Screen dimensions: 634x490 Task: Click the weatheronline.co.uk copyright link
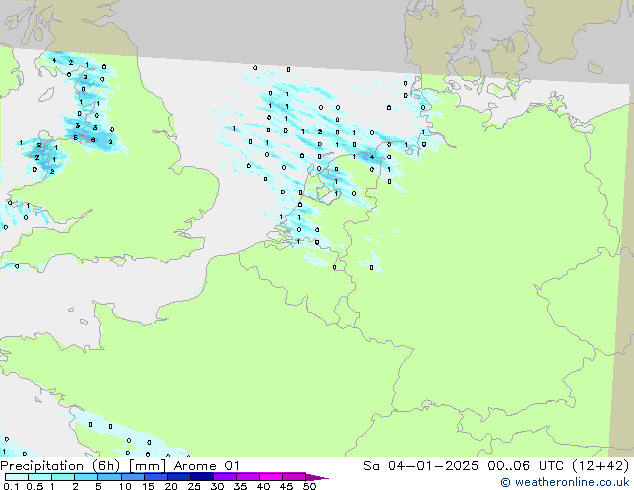565,482
